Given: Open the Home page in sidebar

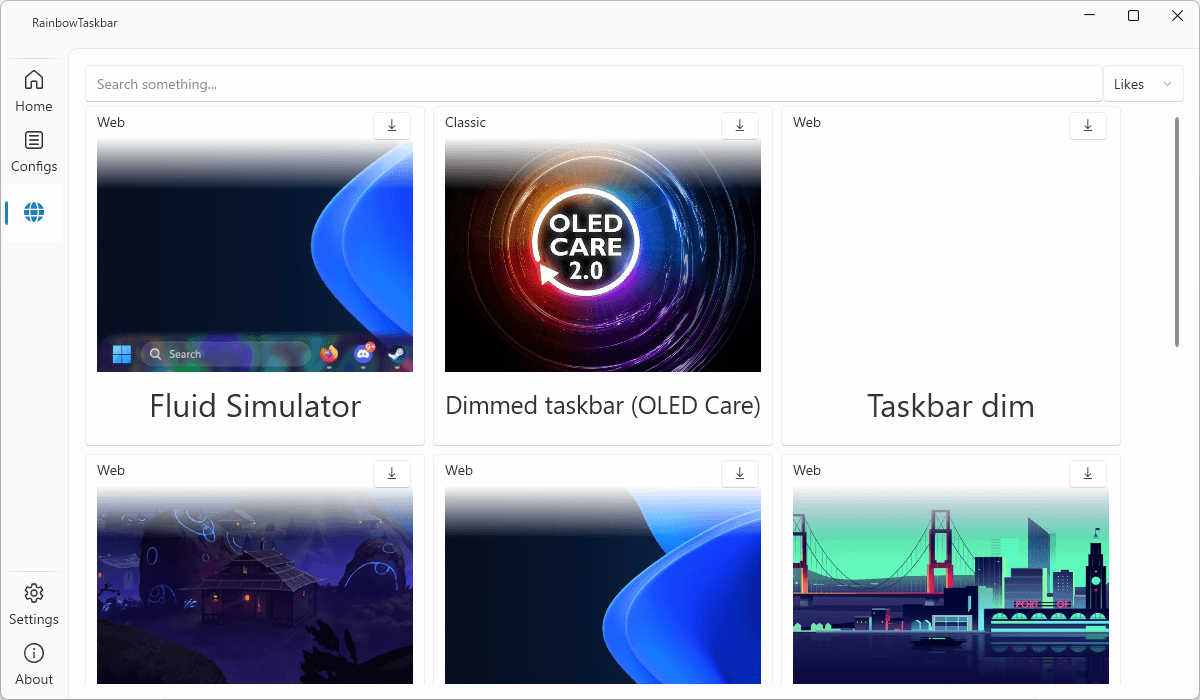Looking at the screenshot, I should coord(34,91).
